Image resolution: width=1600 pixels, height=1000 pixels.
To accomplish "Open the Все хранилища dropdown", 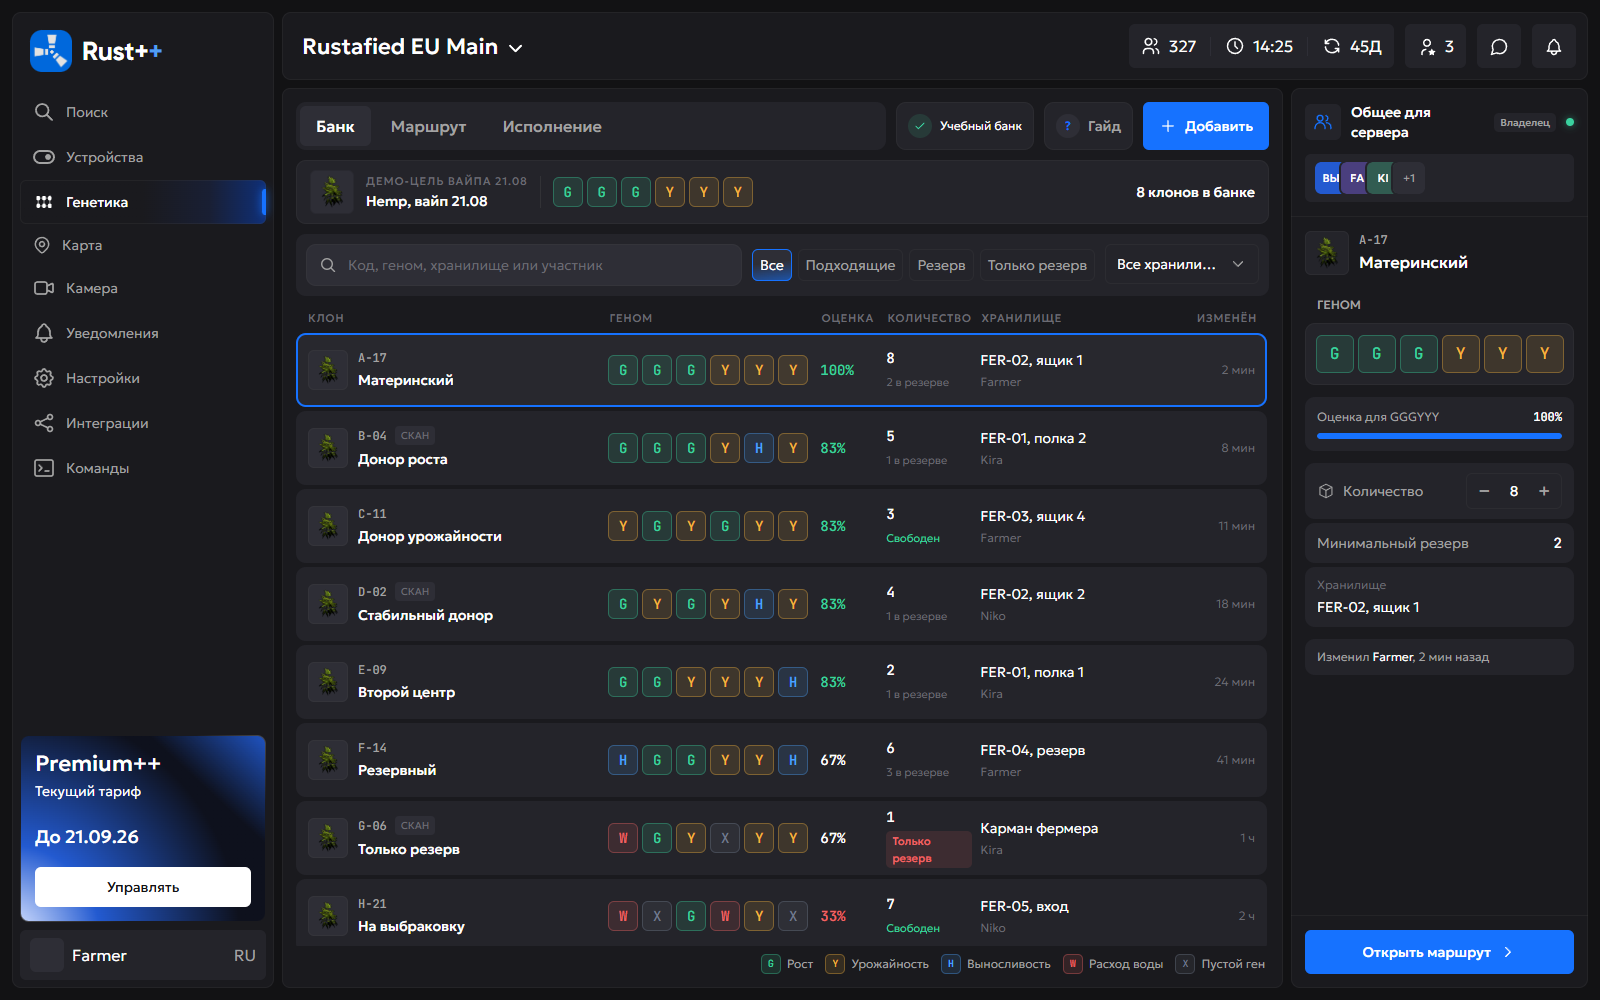I will (x=1181, y=264).
